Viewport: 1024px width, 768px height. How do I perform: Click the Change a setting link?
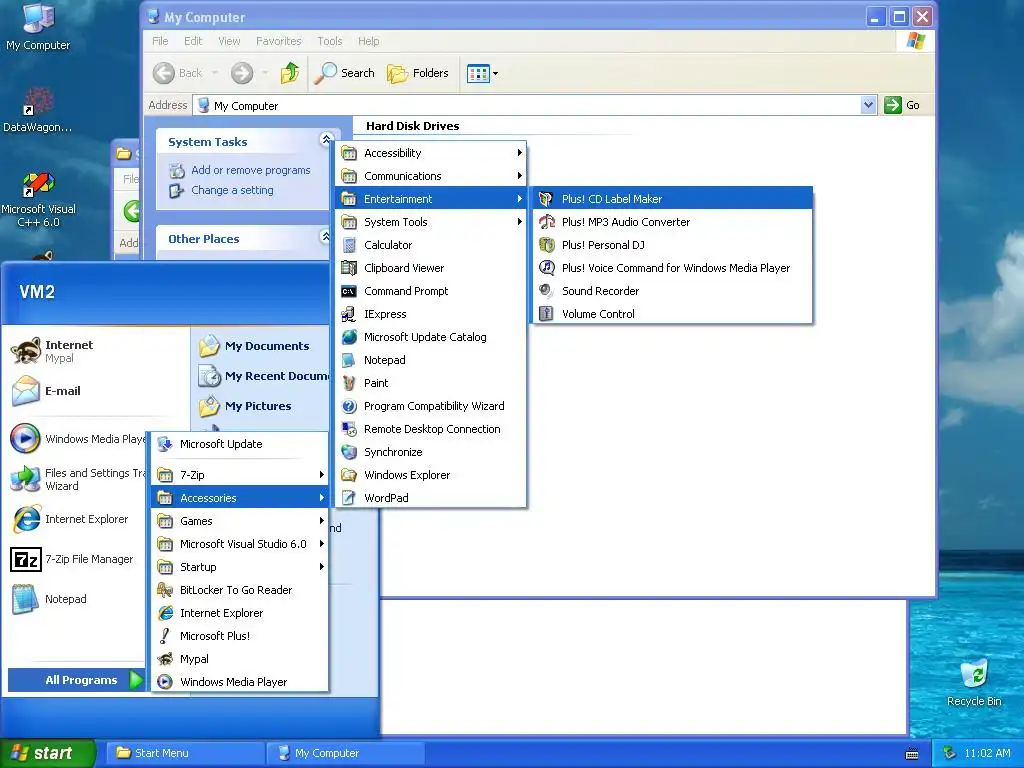[x=232, y=191]
